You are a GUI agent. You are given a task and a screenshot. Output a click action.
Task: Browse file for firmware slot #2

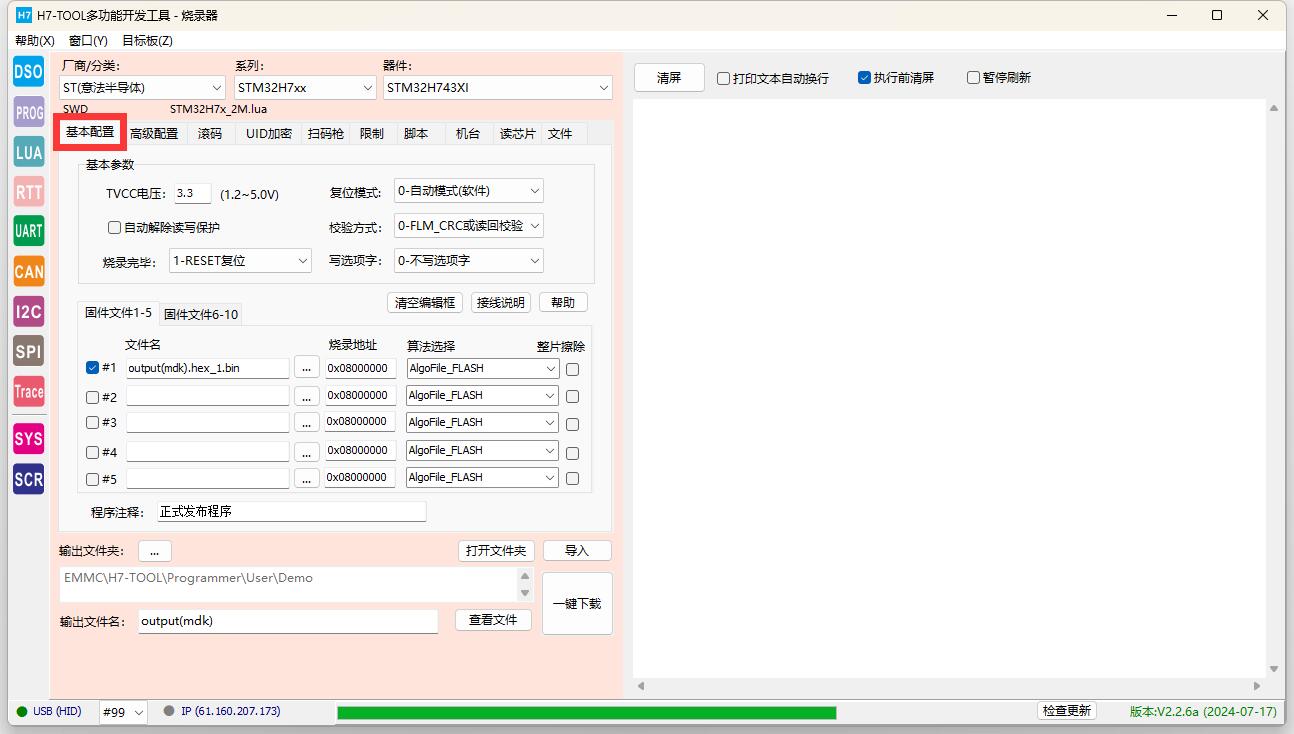[306, 396]
